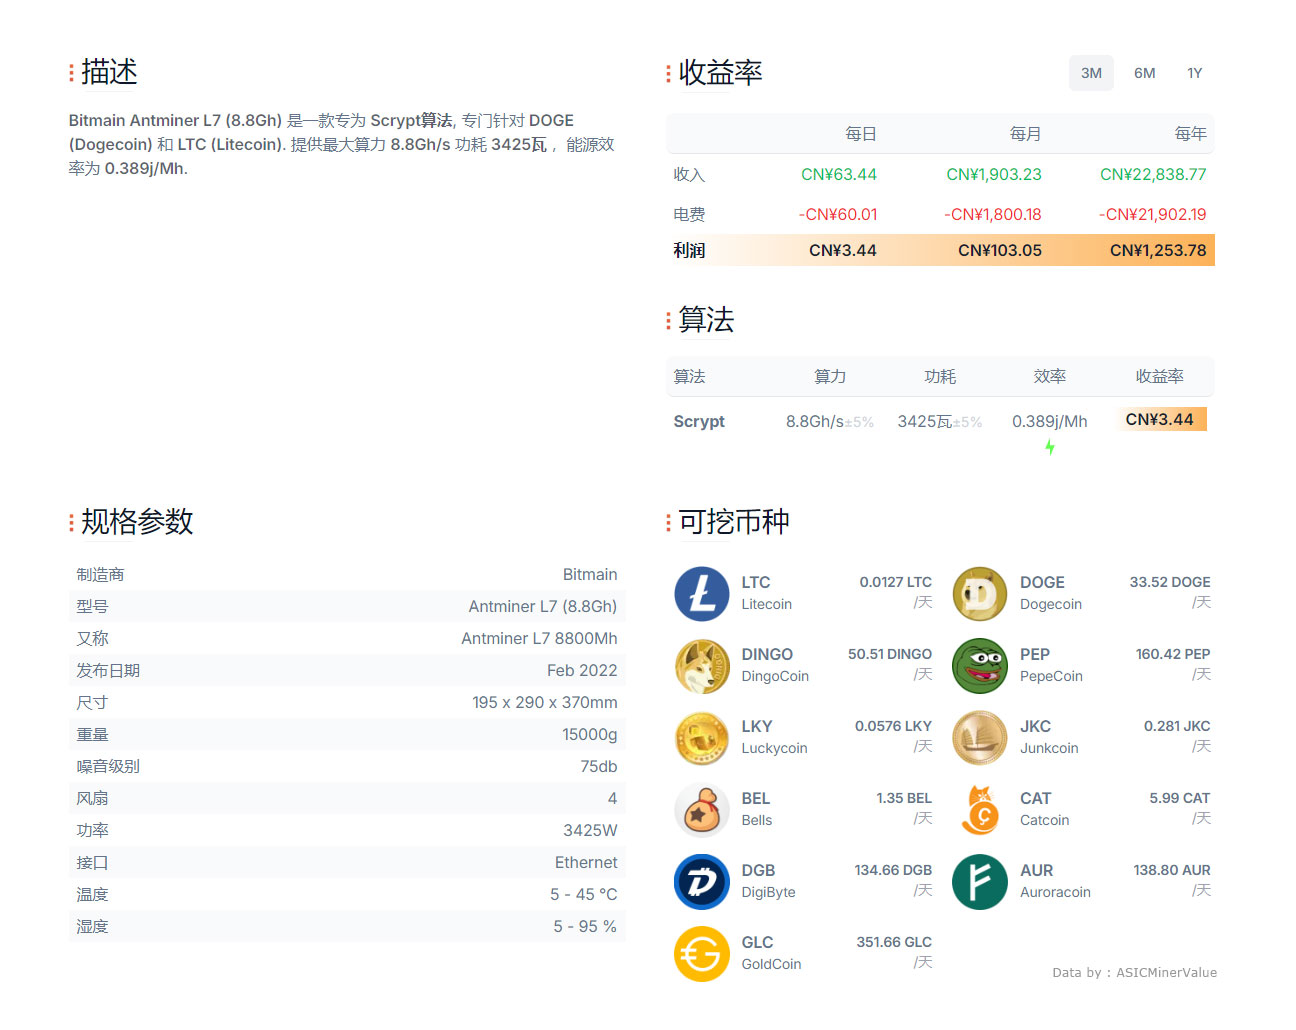Click monthly profit CN¥103.05

[x=1000, y=251]
